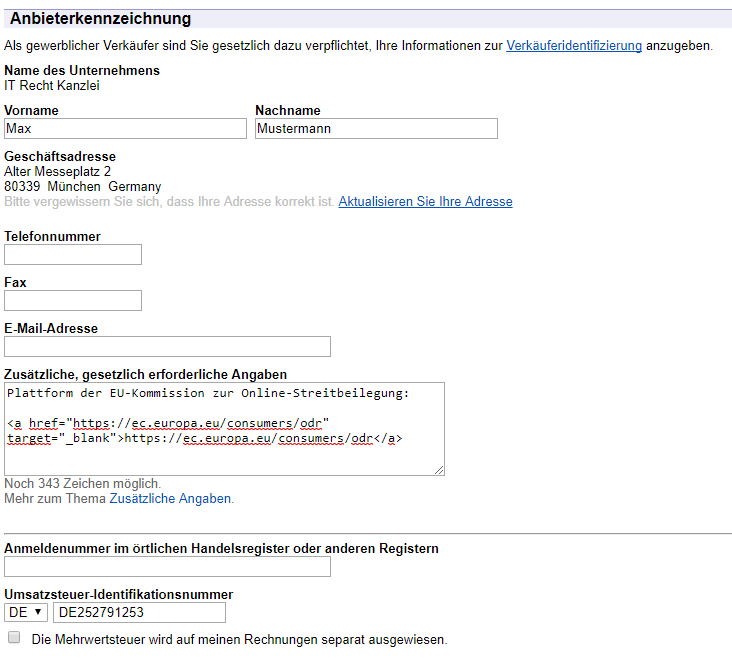732x660 pixels.
Task: Open the Zusätzliche Angaben help link
Action: point(170,499)
